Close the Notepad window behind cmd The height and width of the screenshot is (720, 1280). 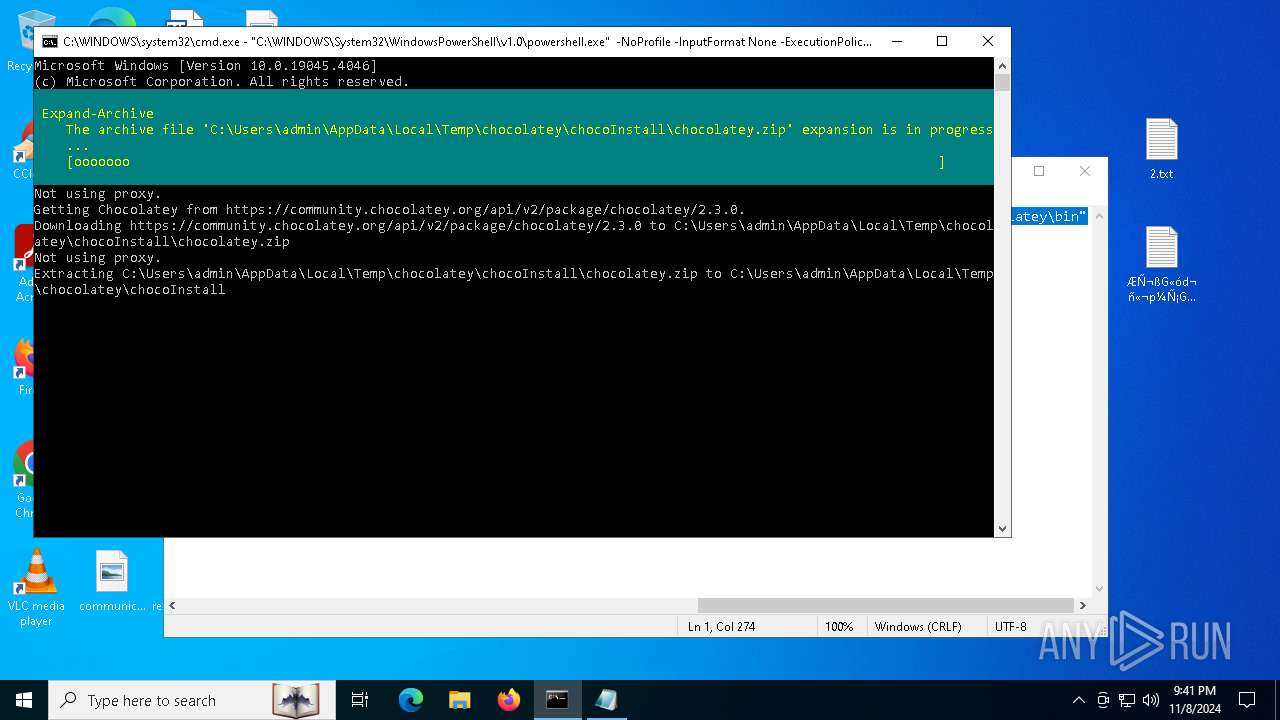tap(1085, 171)
